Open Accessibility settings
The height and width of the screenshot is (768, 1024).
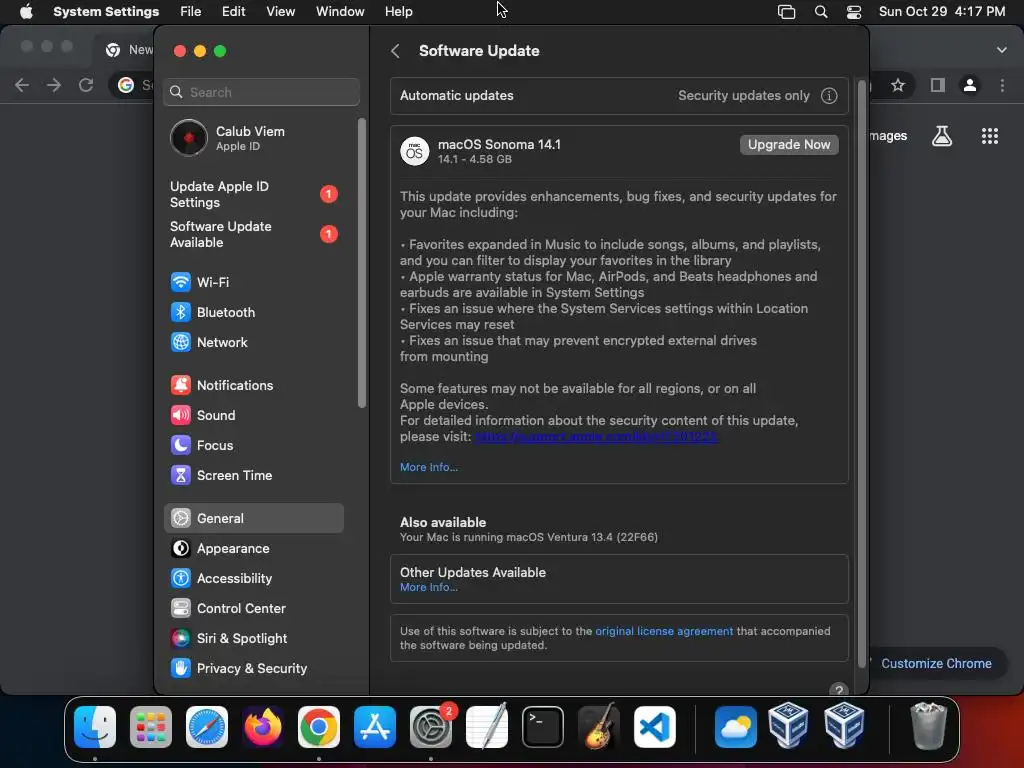(x=253, y=579)
